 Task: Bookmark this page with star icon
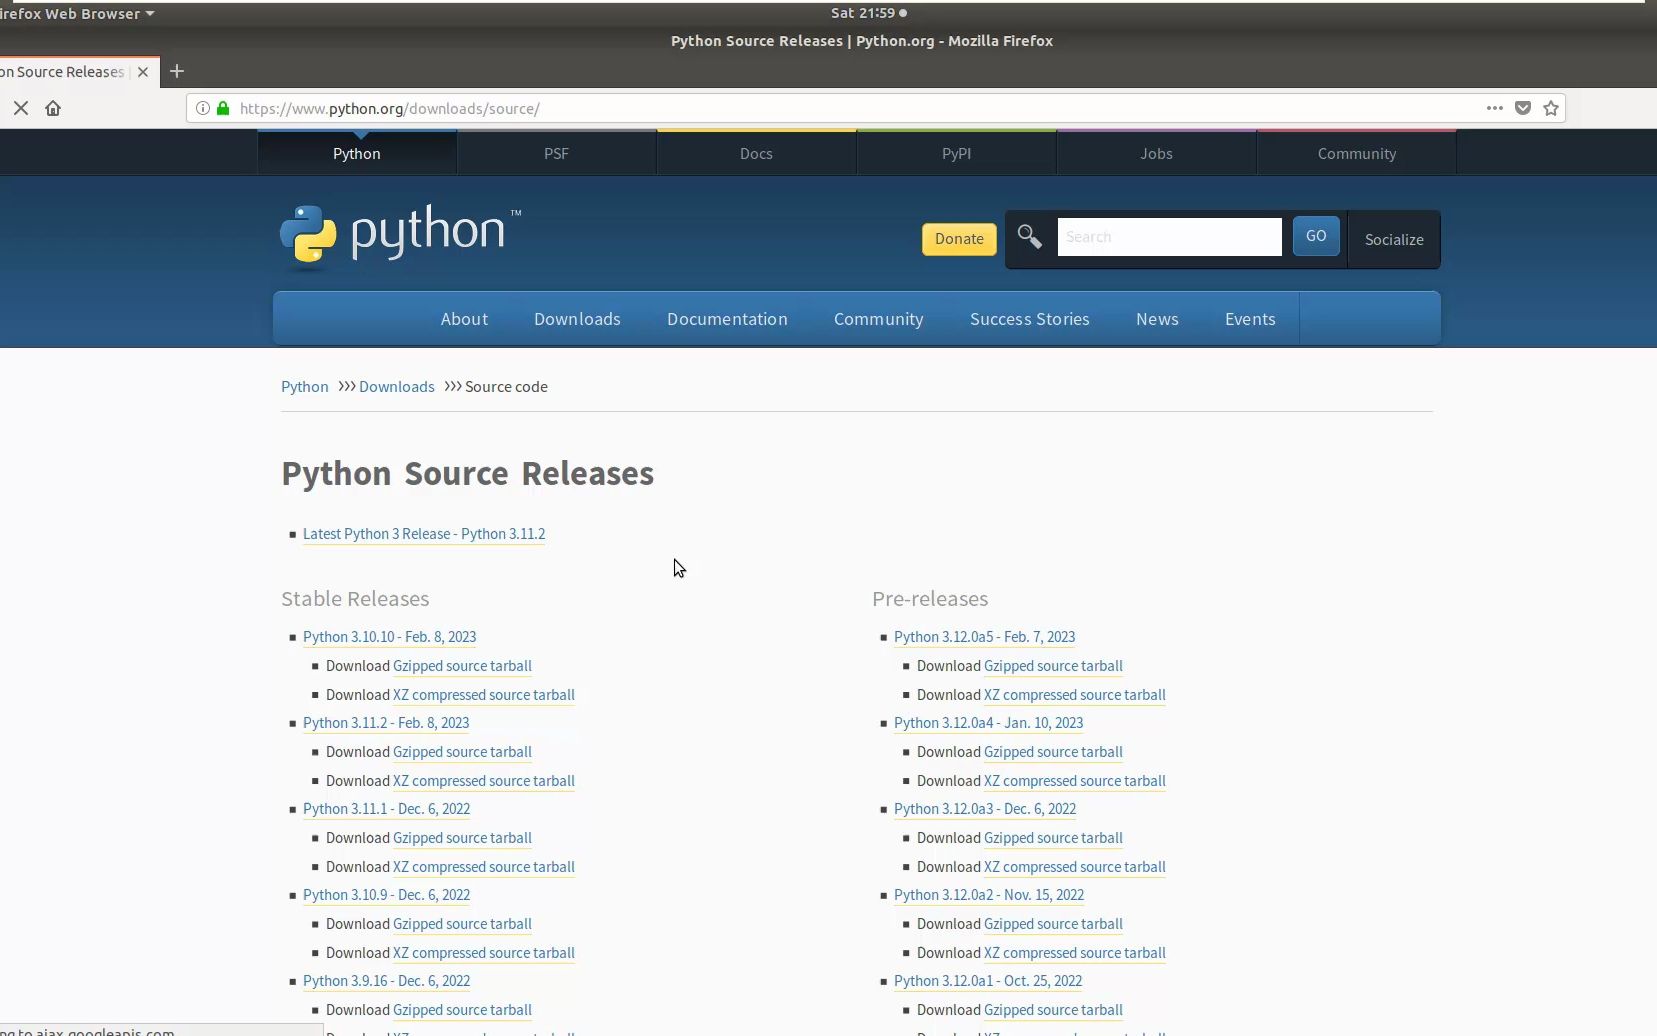[x=1551, y=108]
